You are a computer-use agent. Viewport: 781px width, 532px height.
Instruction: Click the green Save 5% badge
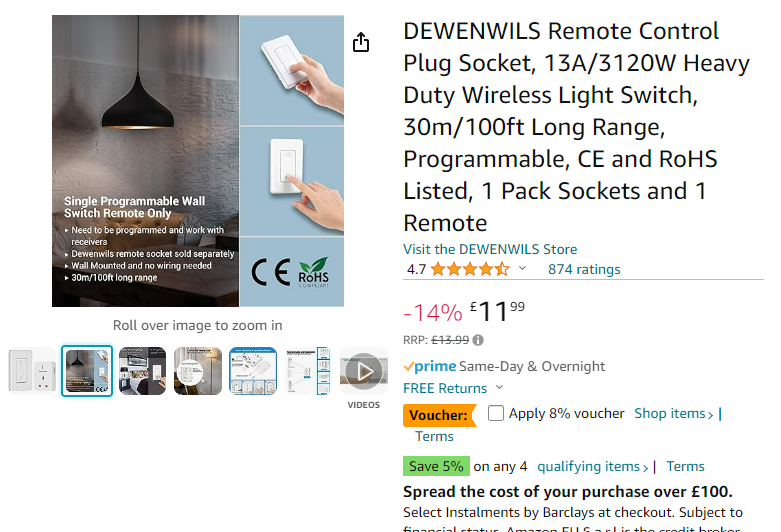(436, 466)
